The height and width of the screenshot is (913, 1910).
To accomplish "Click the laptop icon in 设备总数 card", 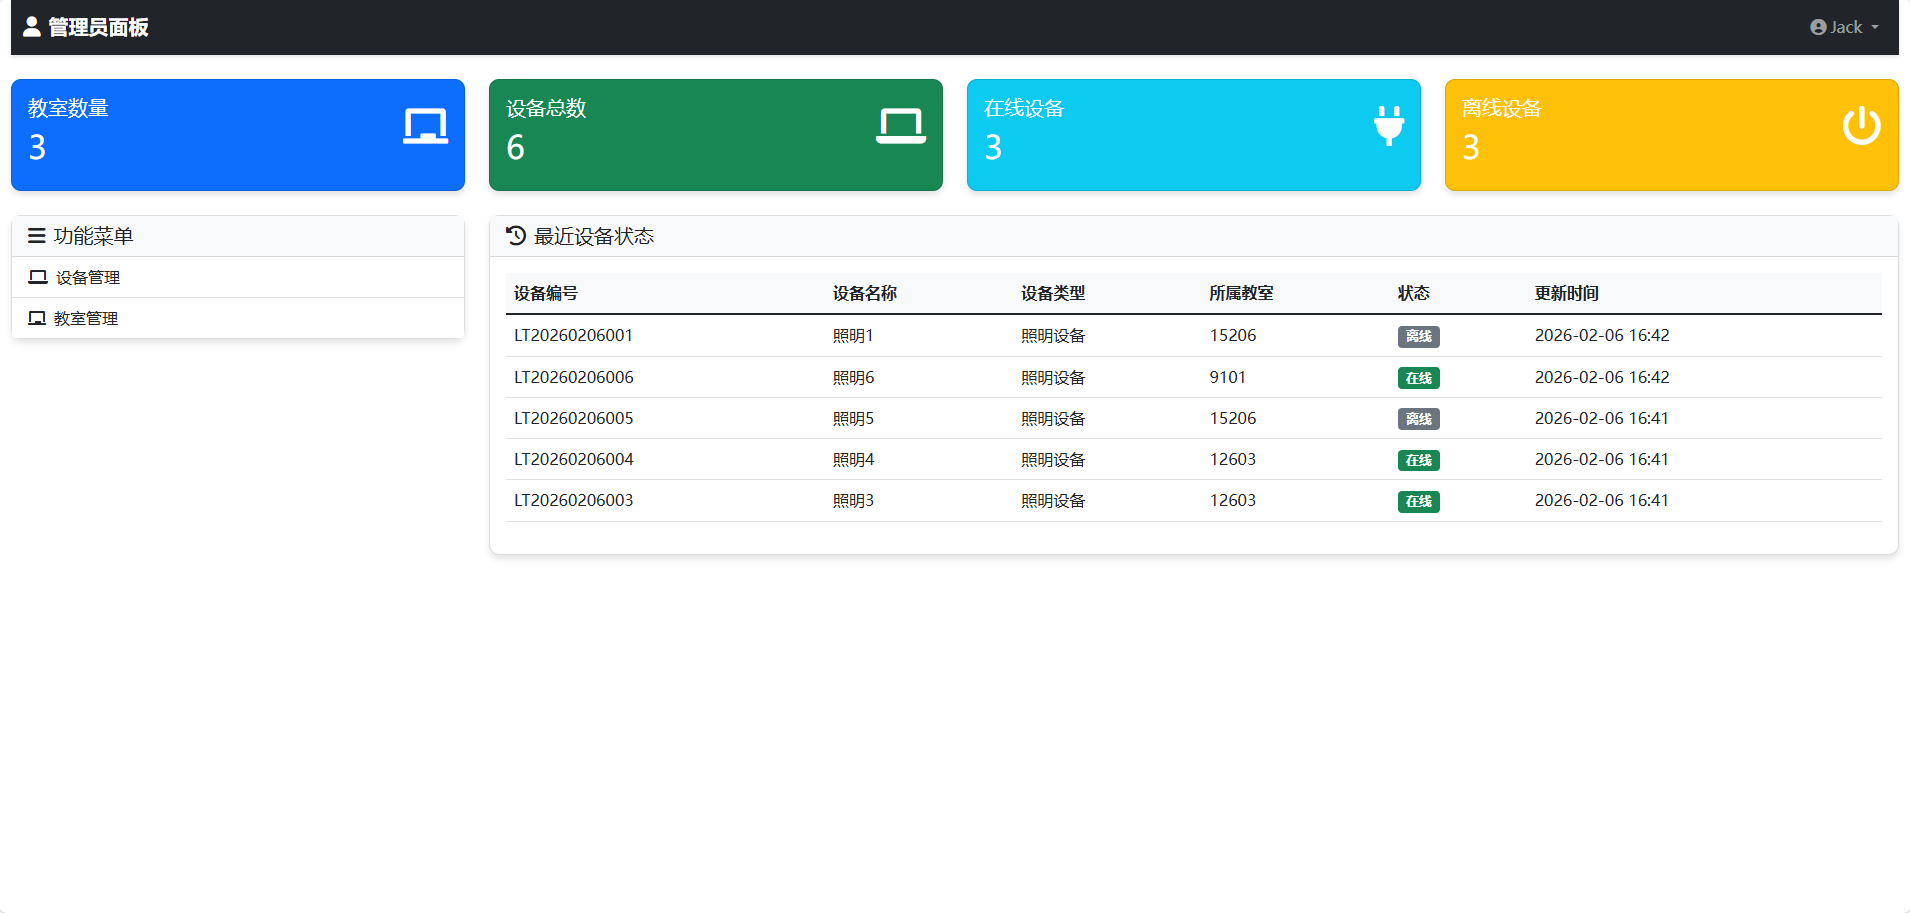I will [901, 126].
